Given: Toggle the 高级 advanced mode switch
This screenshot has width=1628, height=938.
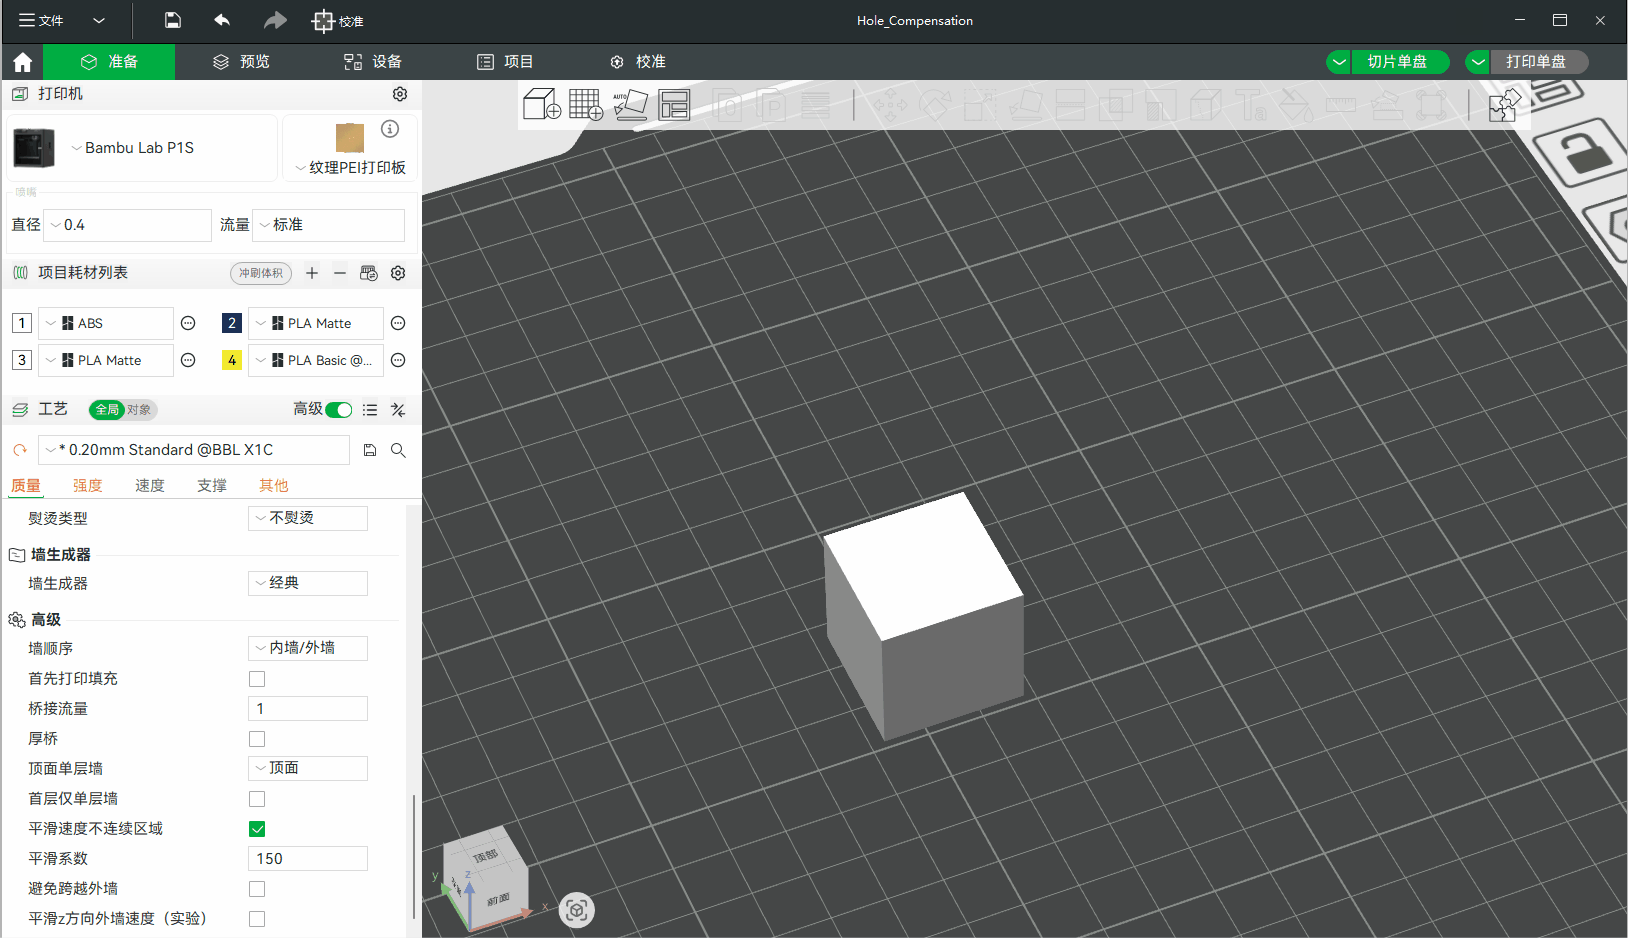Looking at the screenshot, I should (x=339, y=410).
